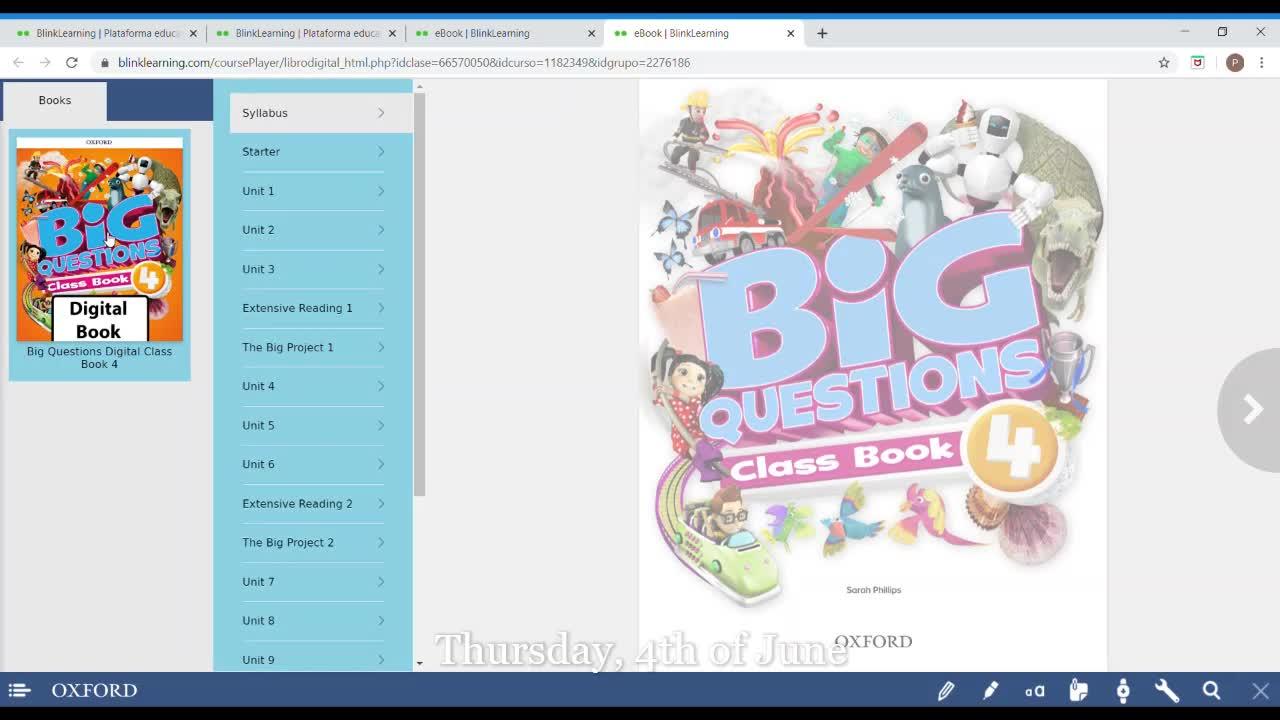Click the Big Questions Digital Class Book 4 title
Viewport: 1280px width, 720px height.
point(99,358)
